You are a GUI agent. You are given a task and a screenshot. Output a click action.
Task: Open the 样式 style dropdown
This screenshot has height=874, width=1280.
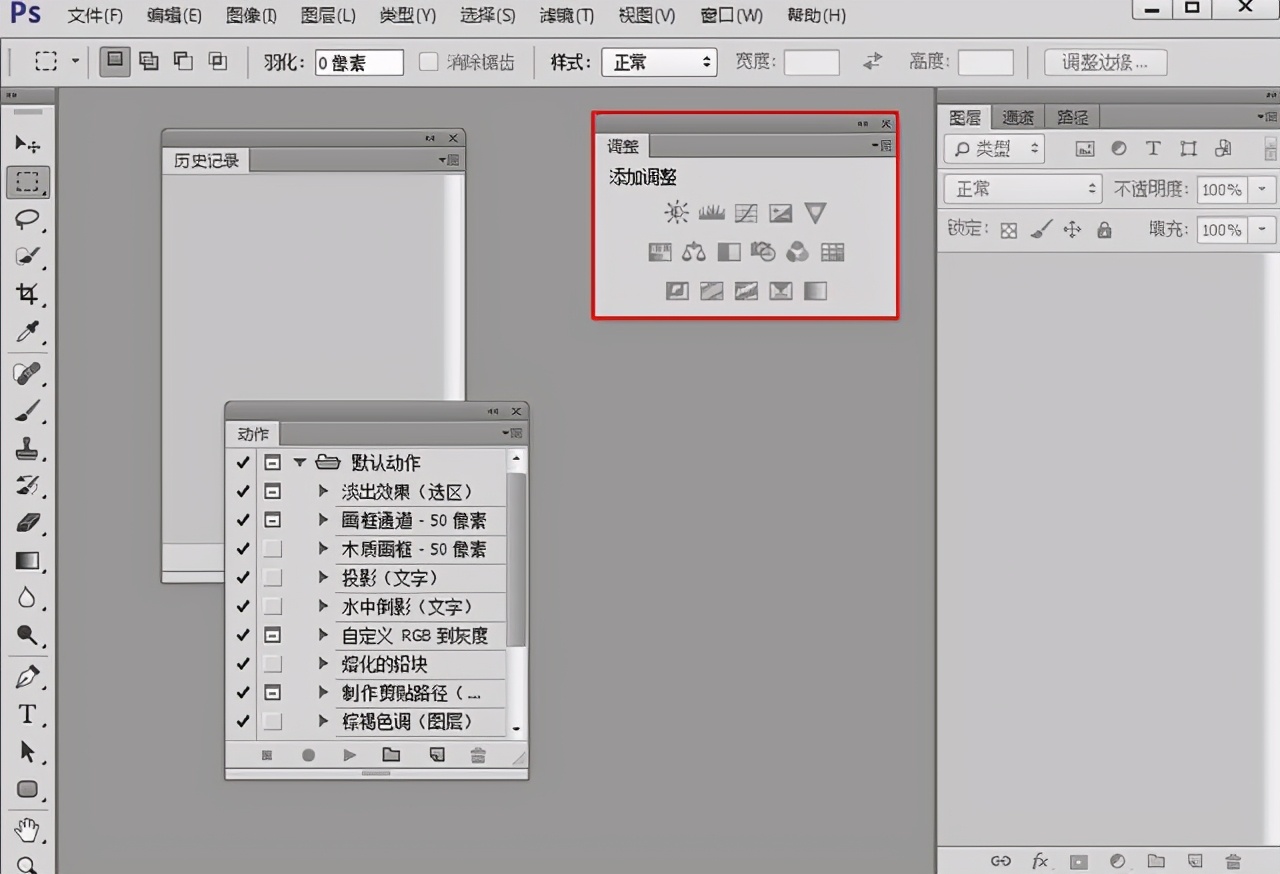[659, 62]
